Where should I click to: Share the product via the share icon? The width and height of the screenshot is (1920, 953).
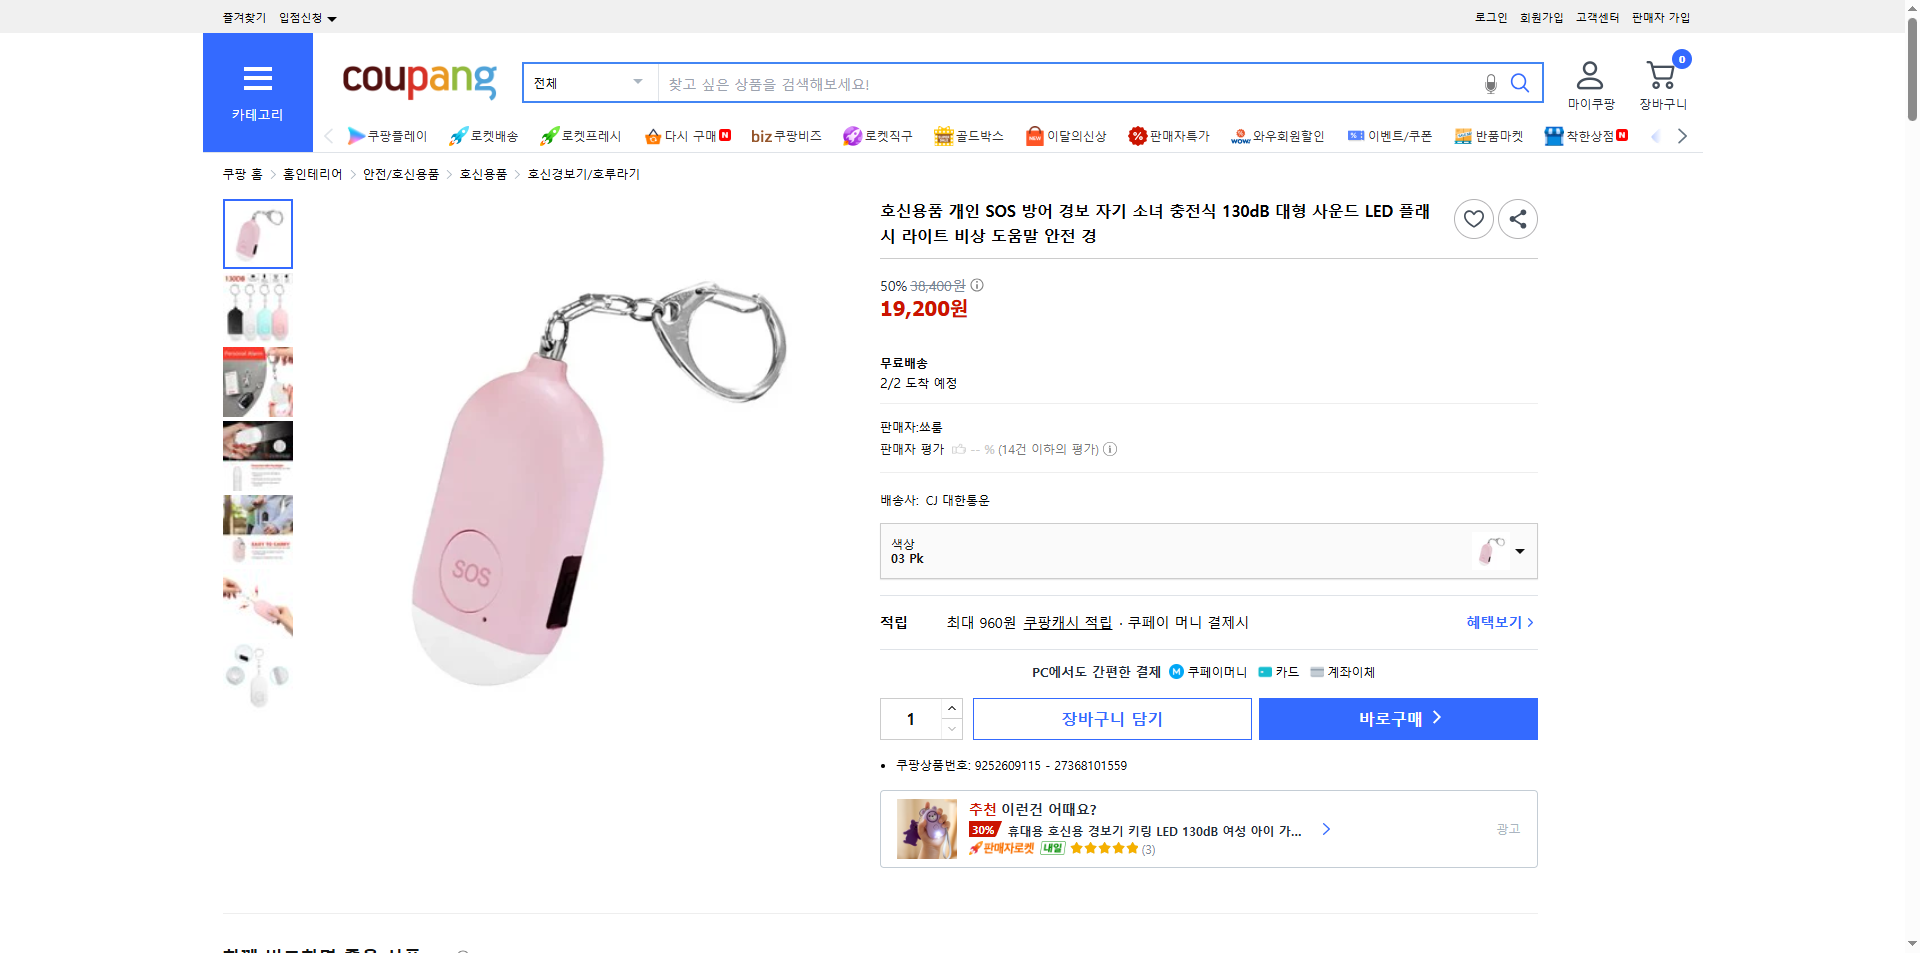(x=1517, y=218)
